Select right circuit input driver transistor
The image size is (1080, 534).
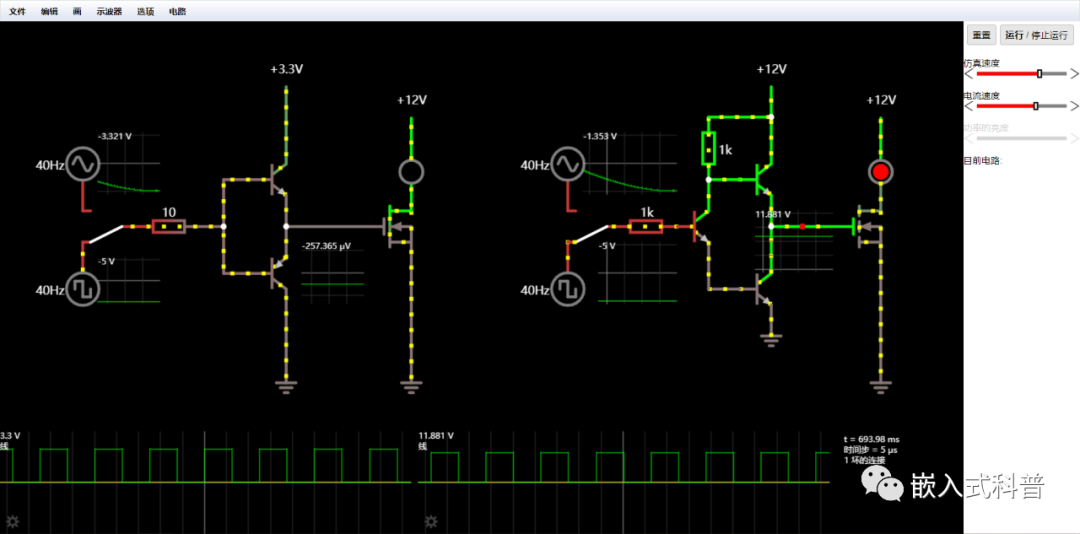pyautogui.click(x=700, y=226)
